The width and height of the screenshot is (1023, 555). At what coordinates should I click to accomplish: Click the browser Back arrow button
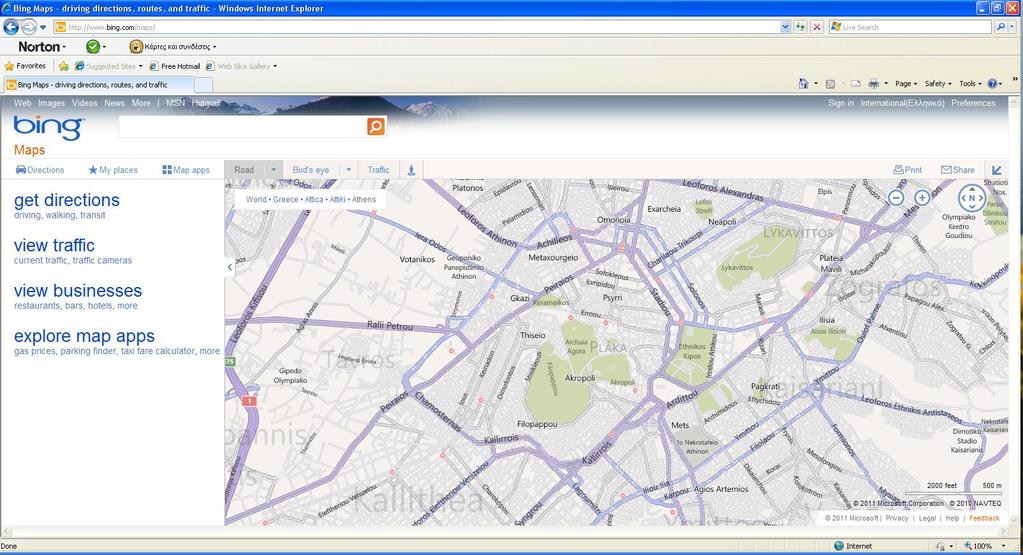11,27
